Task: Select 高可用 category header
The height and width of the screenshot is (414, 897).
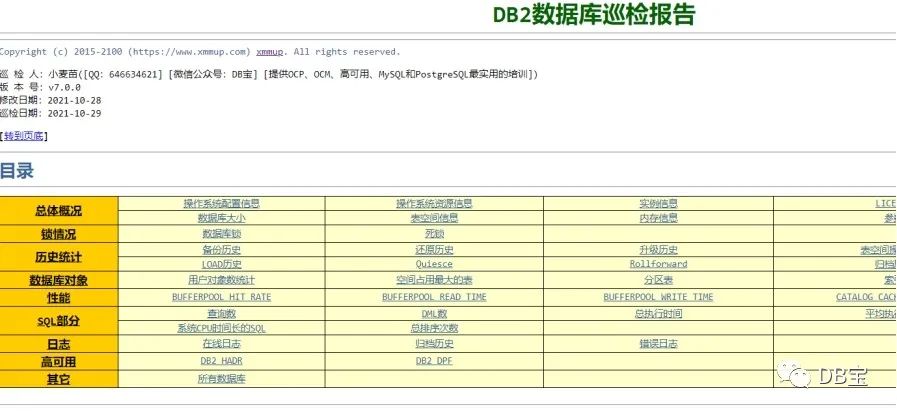Action: tap(58, 362)
